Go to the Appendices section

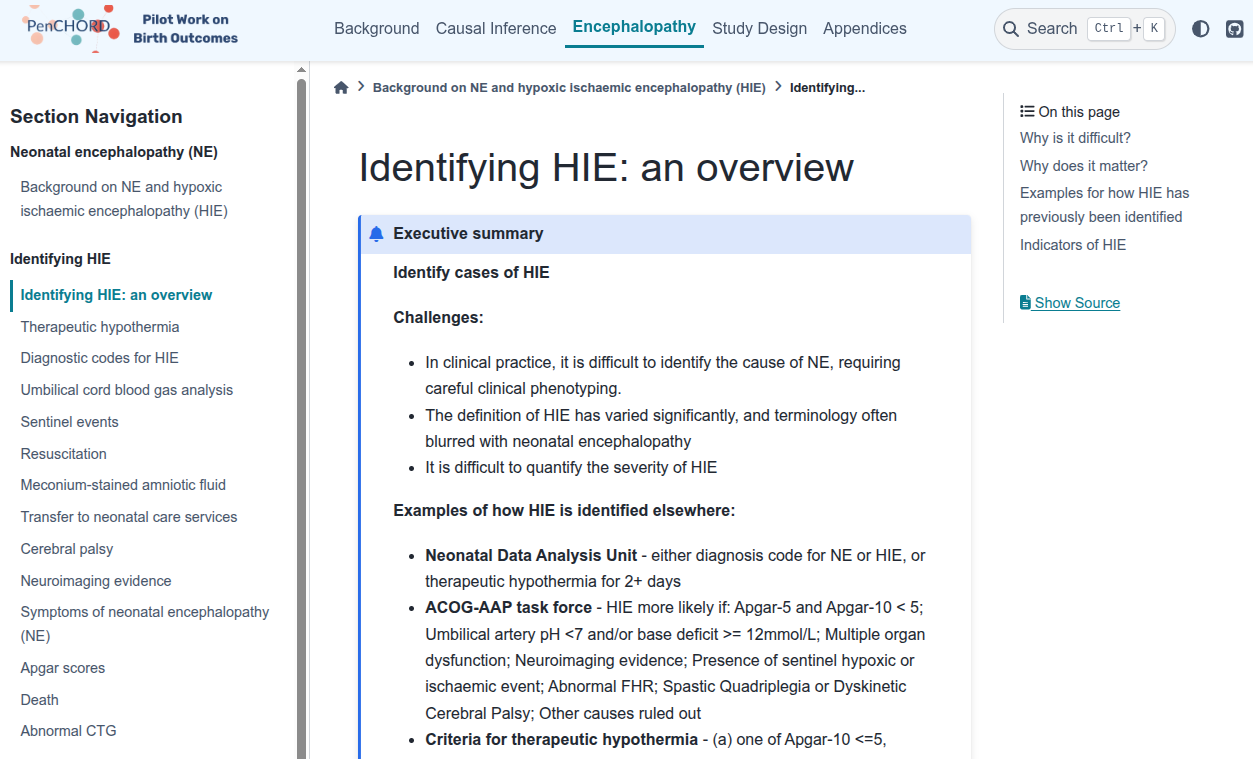[x=864, y=29]
